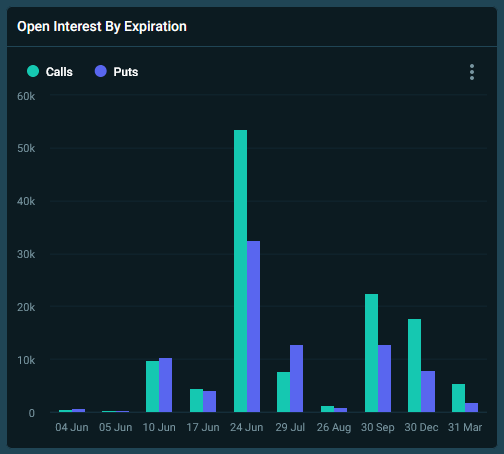
Task: Click the 31 Mar Calls bar
Action: [x=458, y=398]
